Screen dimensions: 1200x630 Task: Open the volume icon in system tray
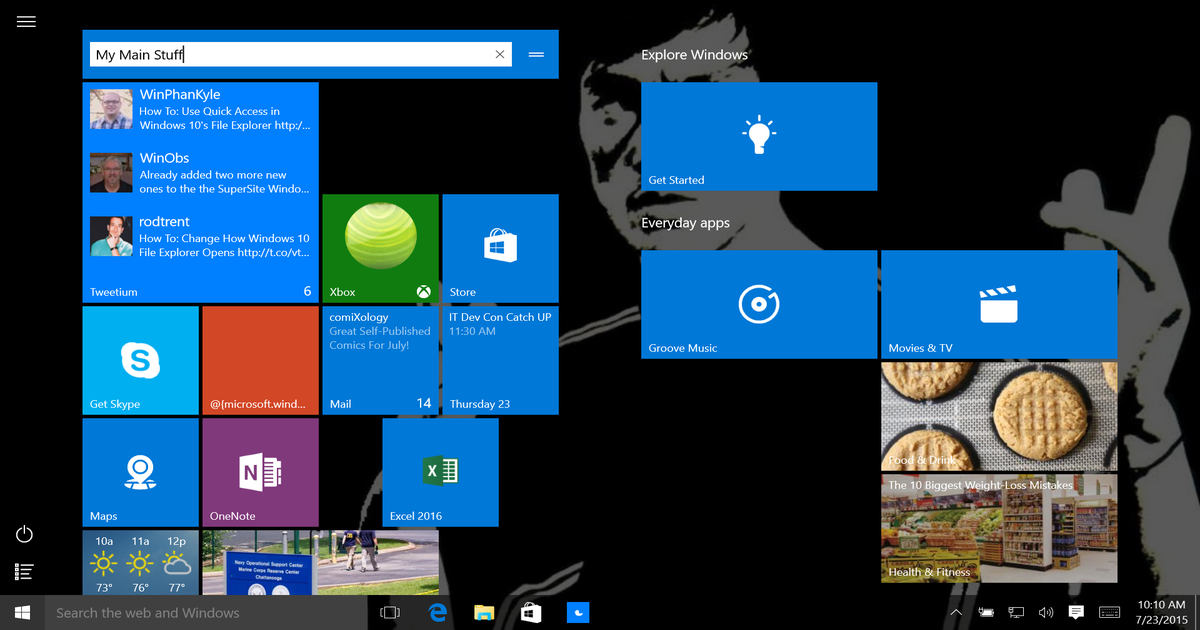(x=1046, y=612)
